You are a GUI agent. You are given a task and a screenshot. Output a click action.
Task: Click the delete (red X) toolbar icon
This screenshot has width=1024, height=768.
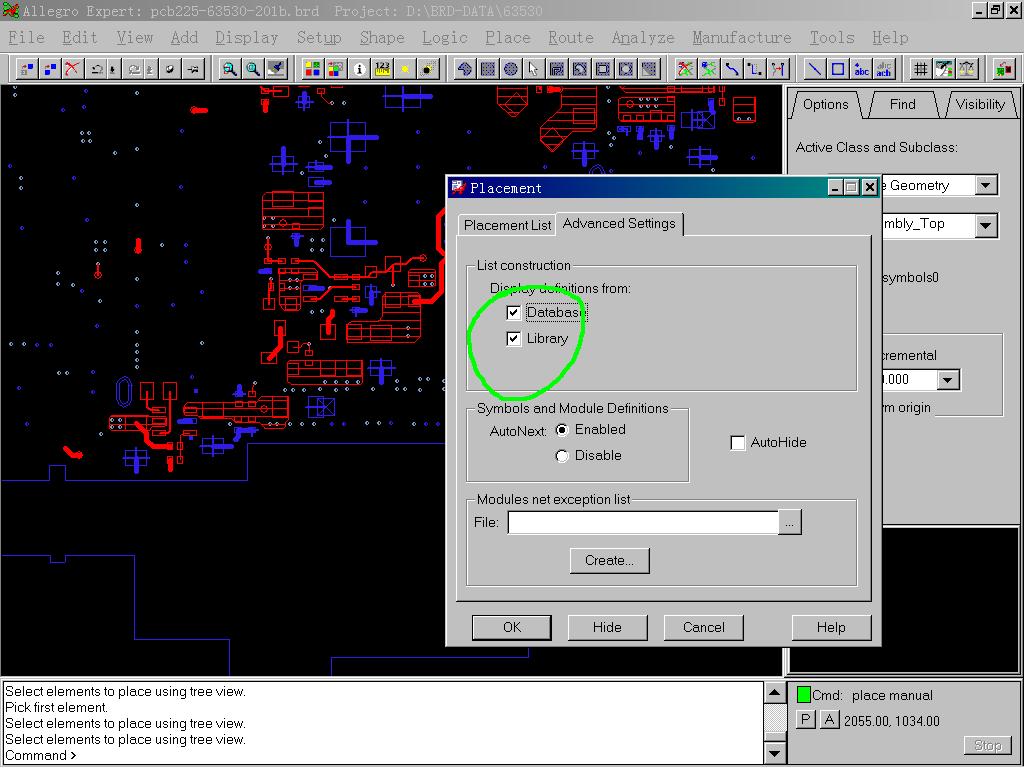tap(72, 69)
